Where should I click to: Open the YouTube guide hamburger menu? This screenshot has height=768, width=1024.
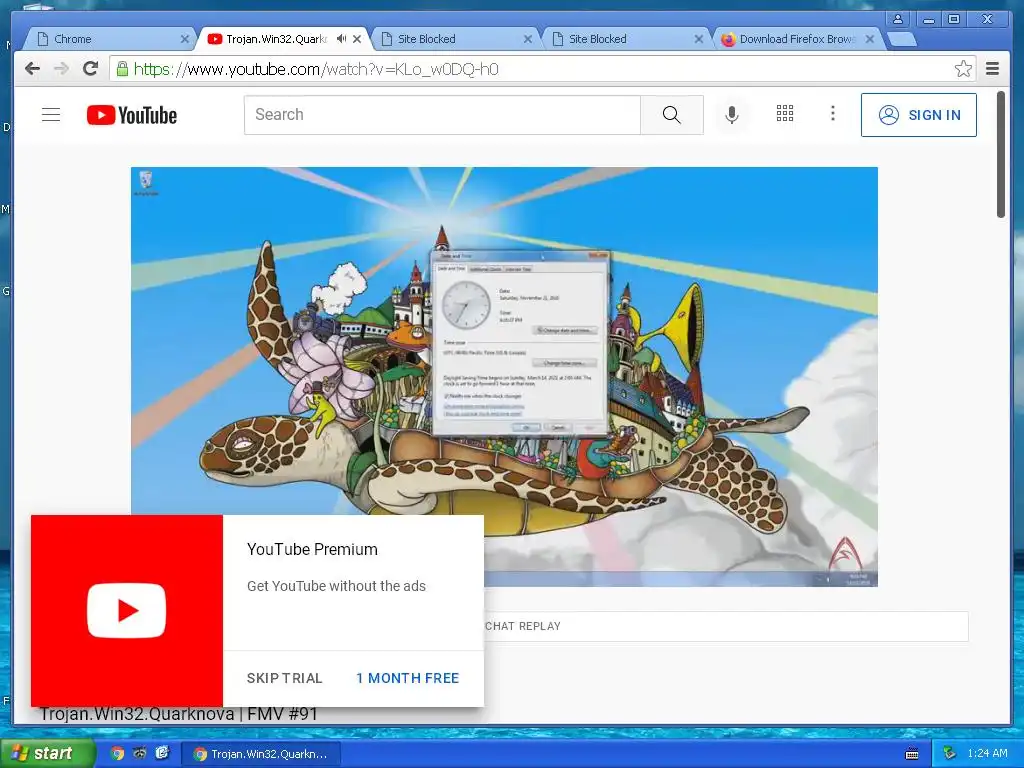51,115
